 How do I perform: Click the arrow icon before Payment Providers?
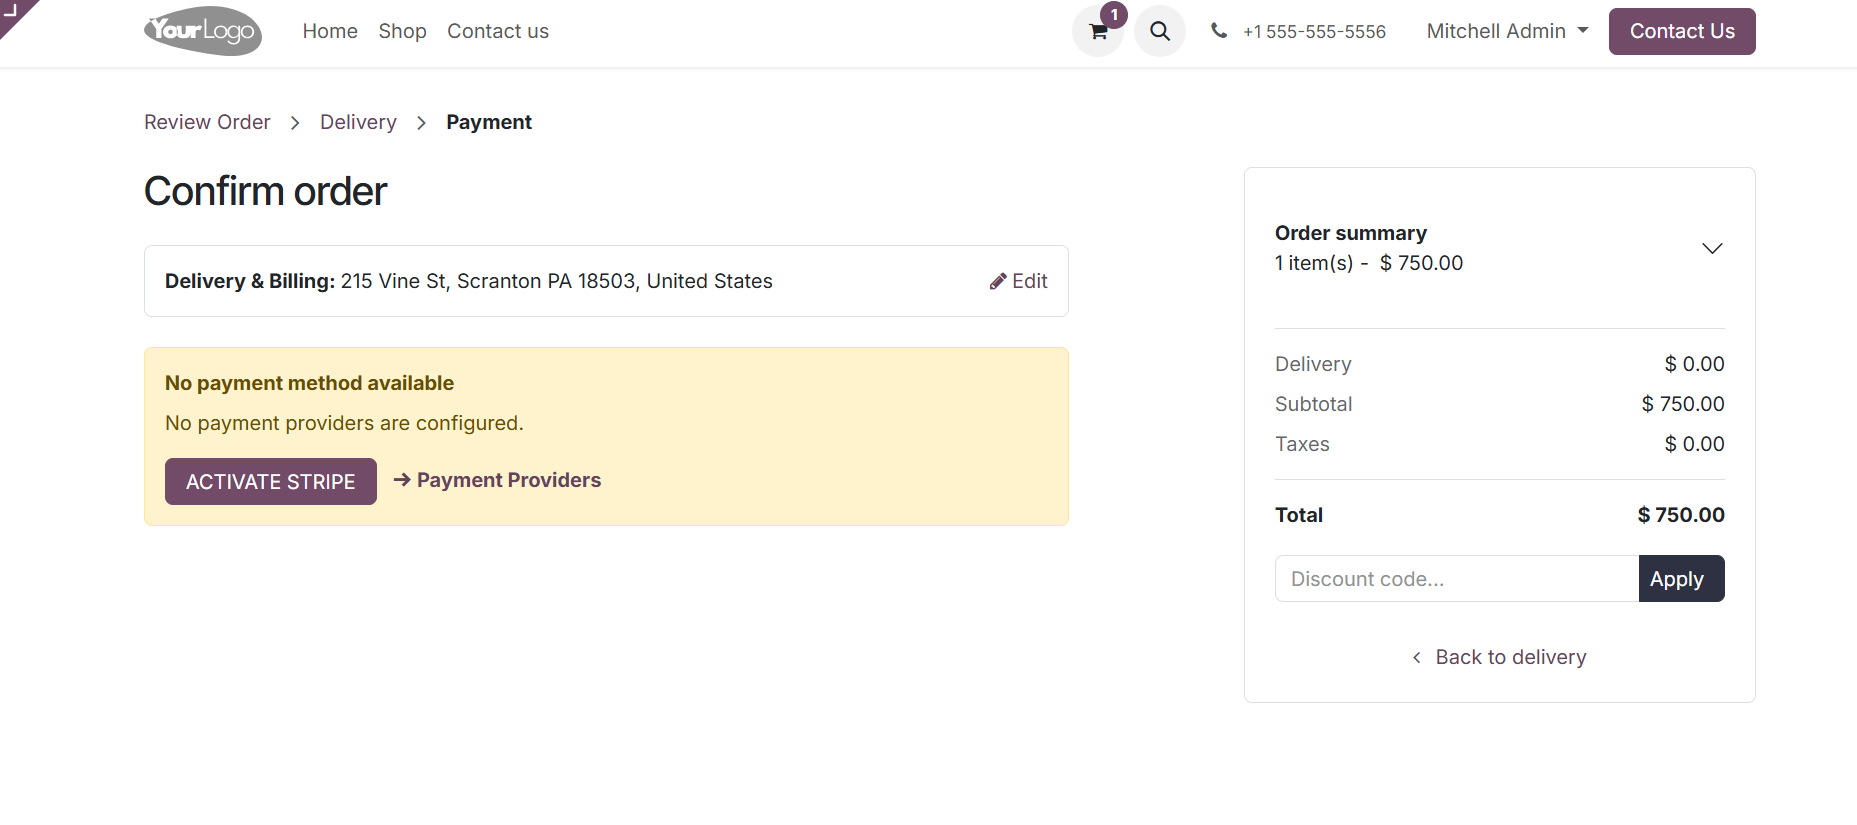pos(401,480)
